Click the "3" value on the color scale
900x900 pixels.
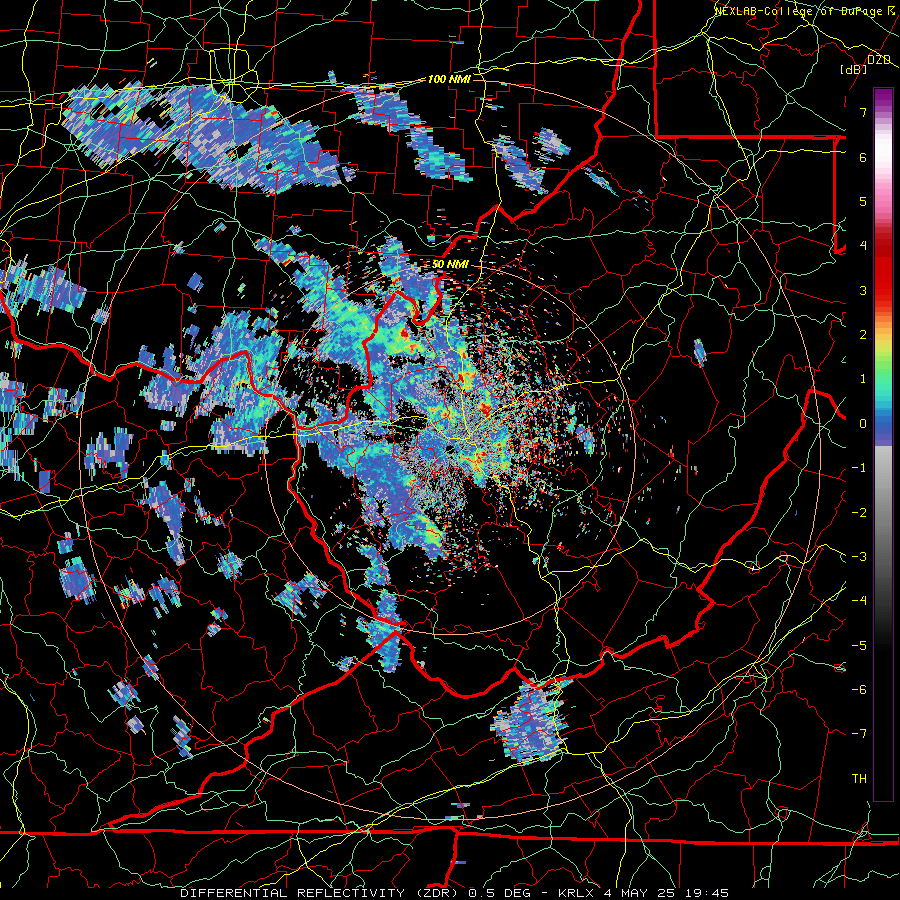coord(863,290)
